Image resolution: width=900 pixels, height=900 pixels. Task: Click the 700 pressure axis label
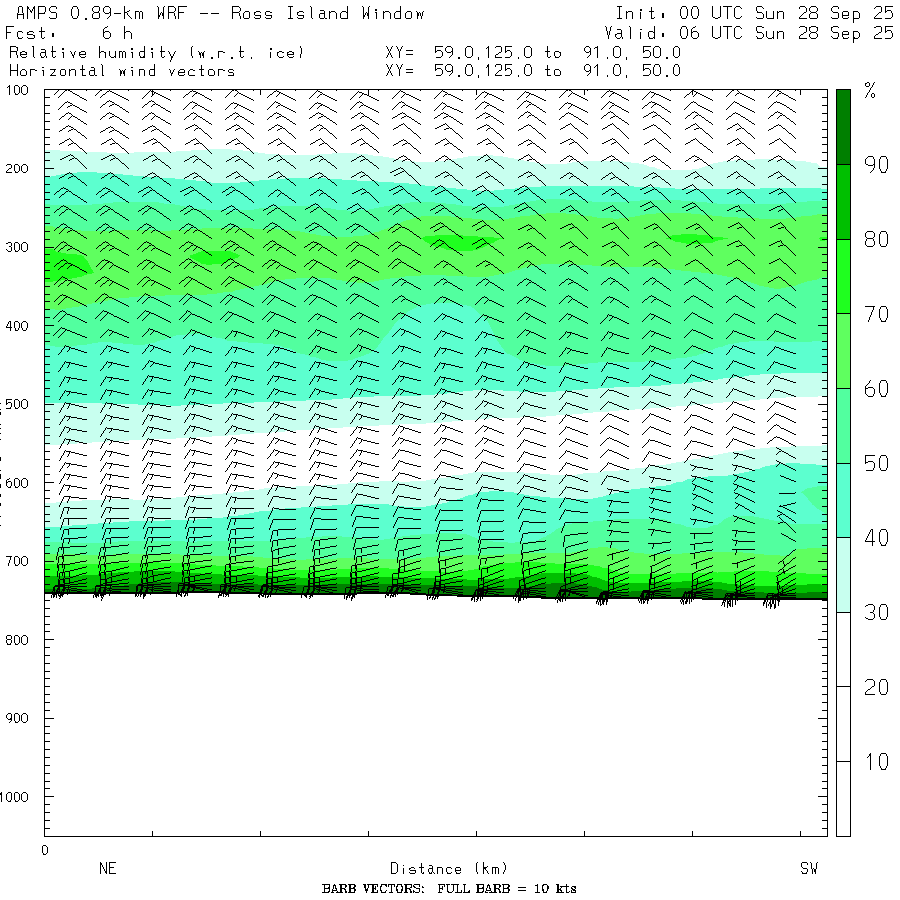[17, 561]
